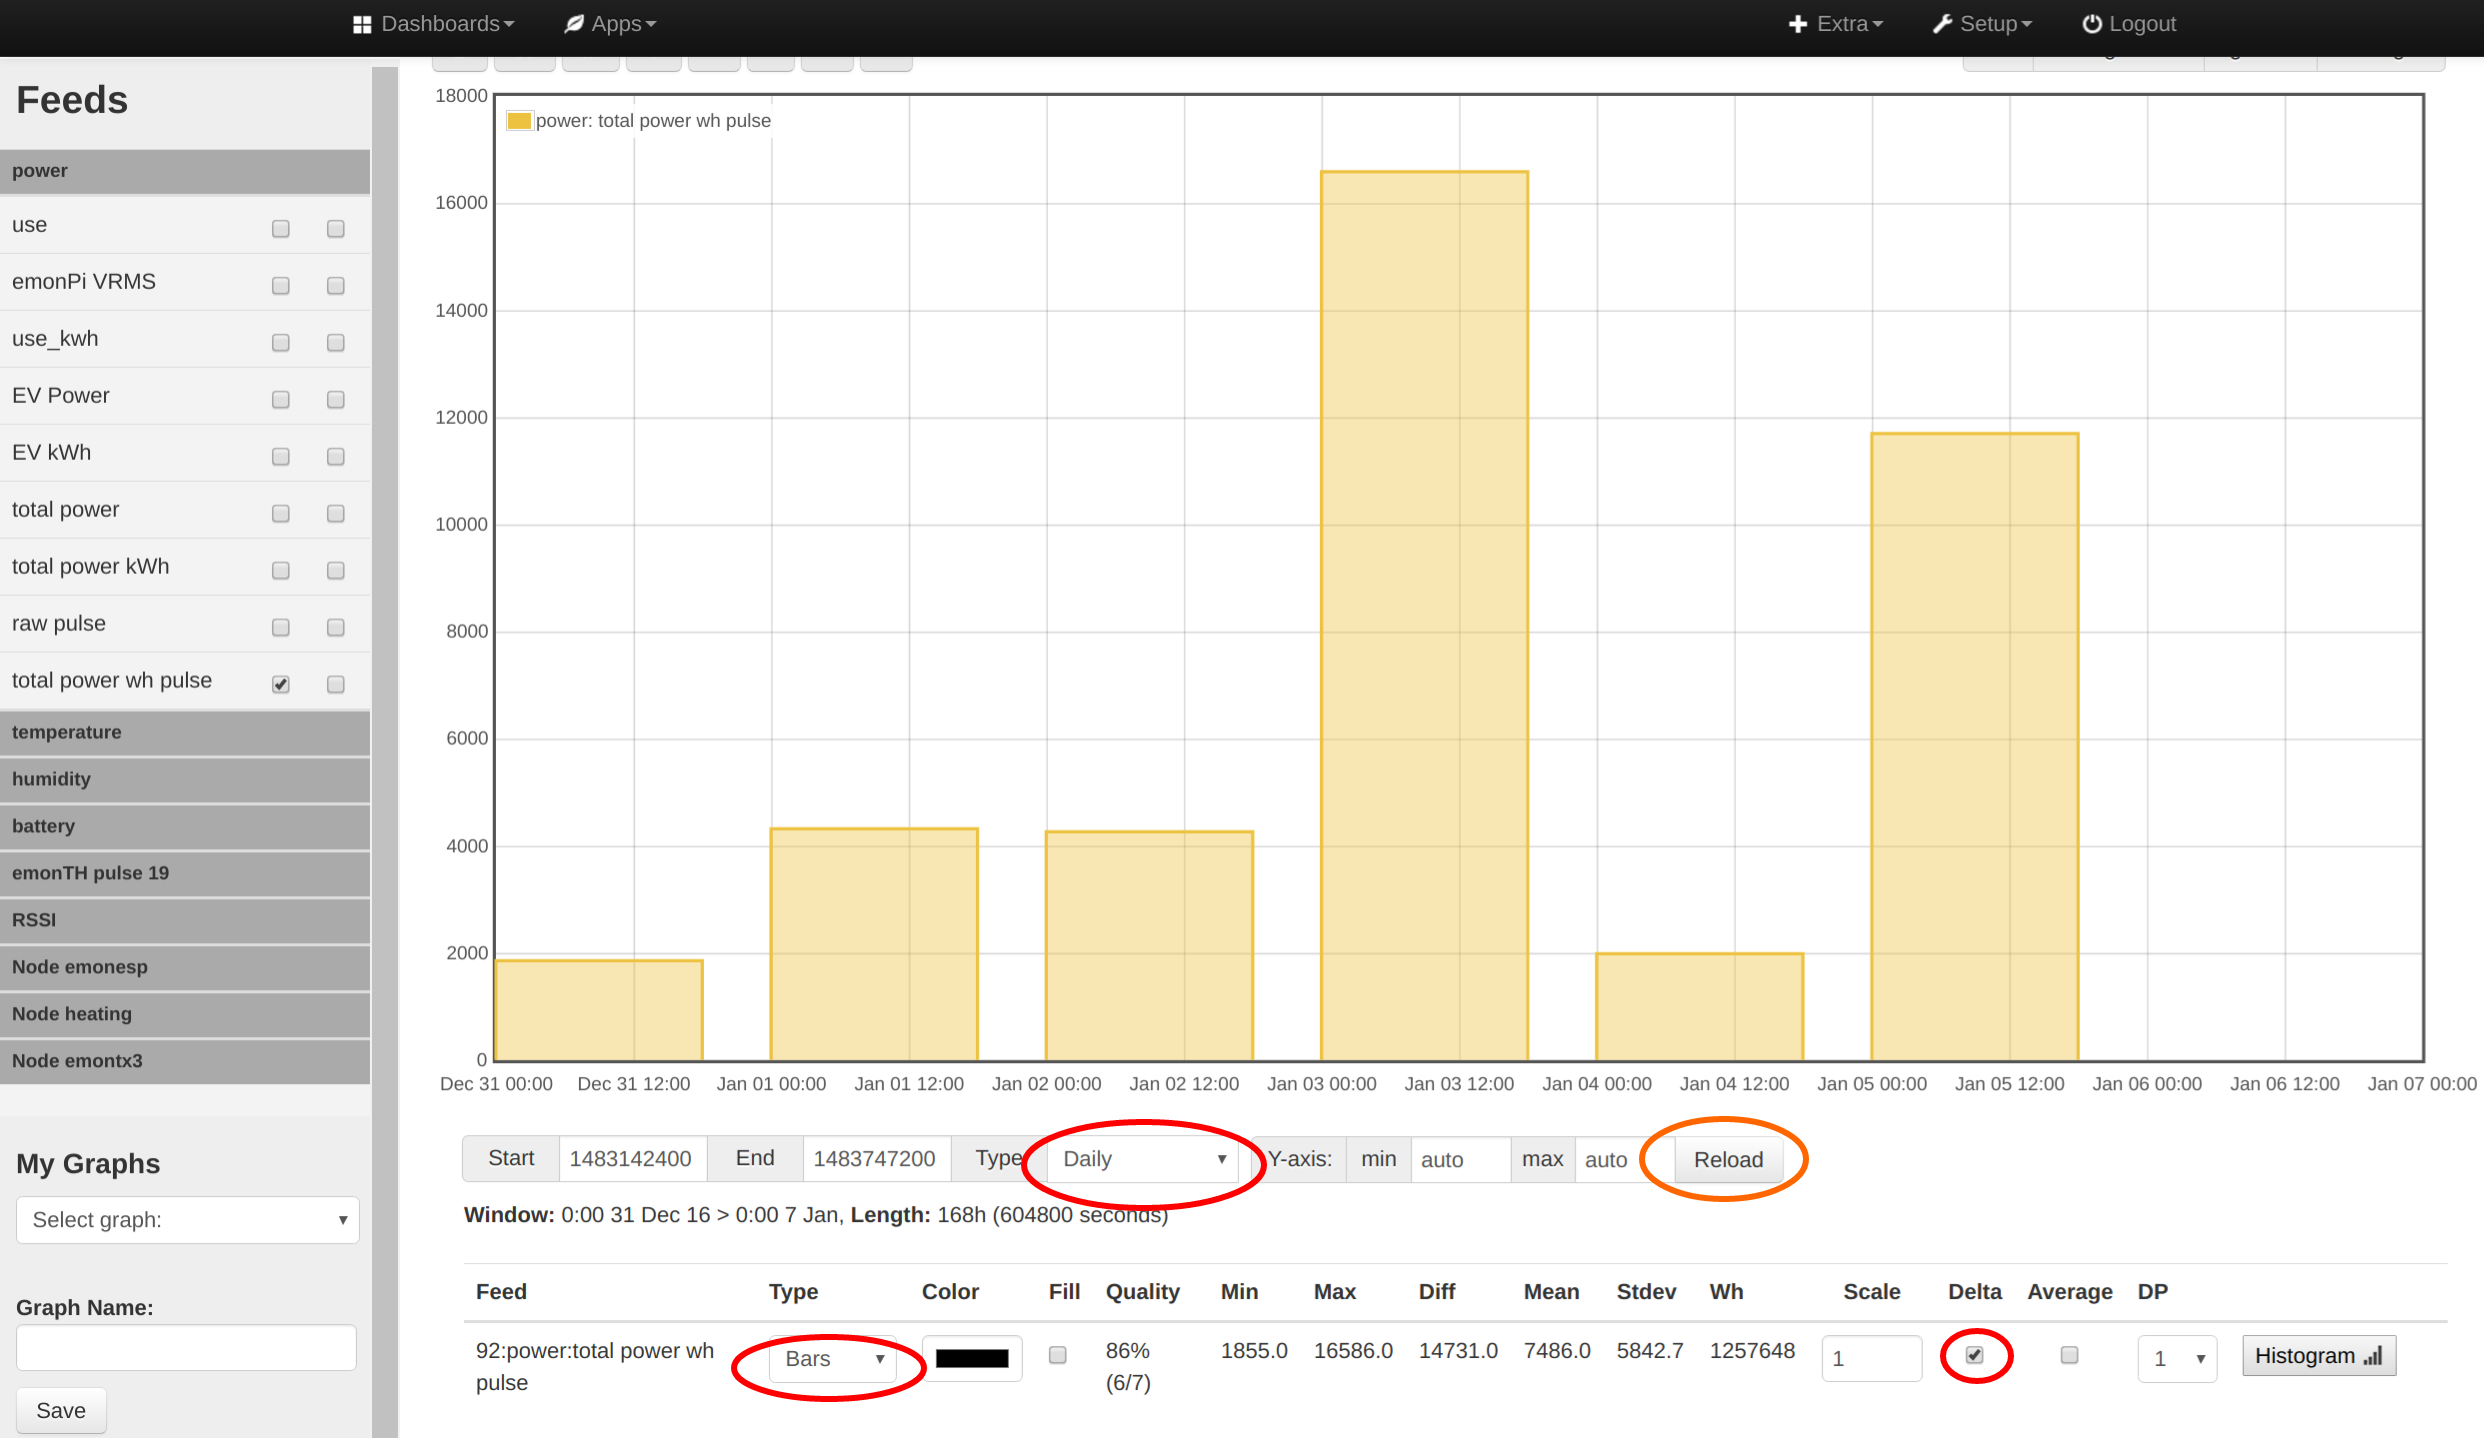
Task: Expand the Node emontx3 group
Action: [185, 1062]
